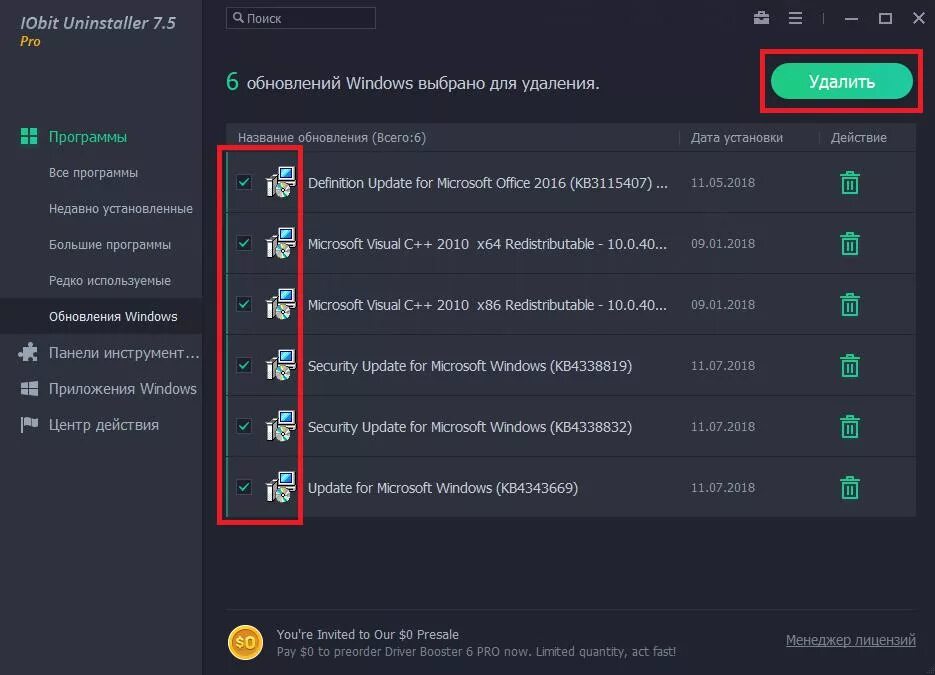This screenshot has width=935, height=675.
Task: Click the Действие column header
Action: (x=858, y=137)
